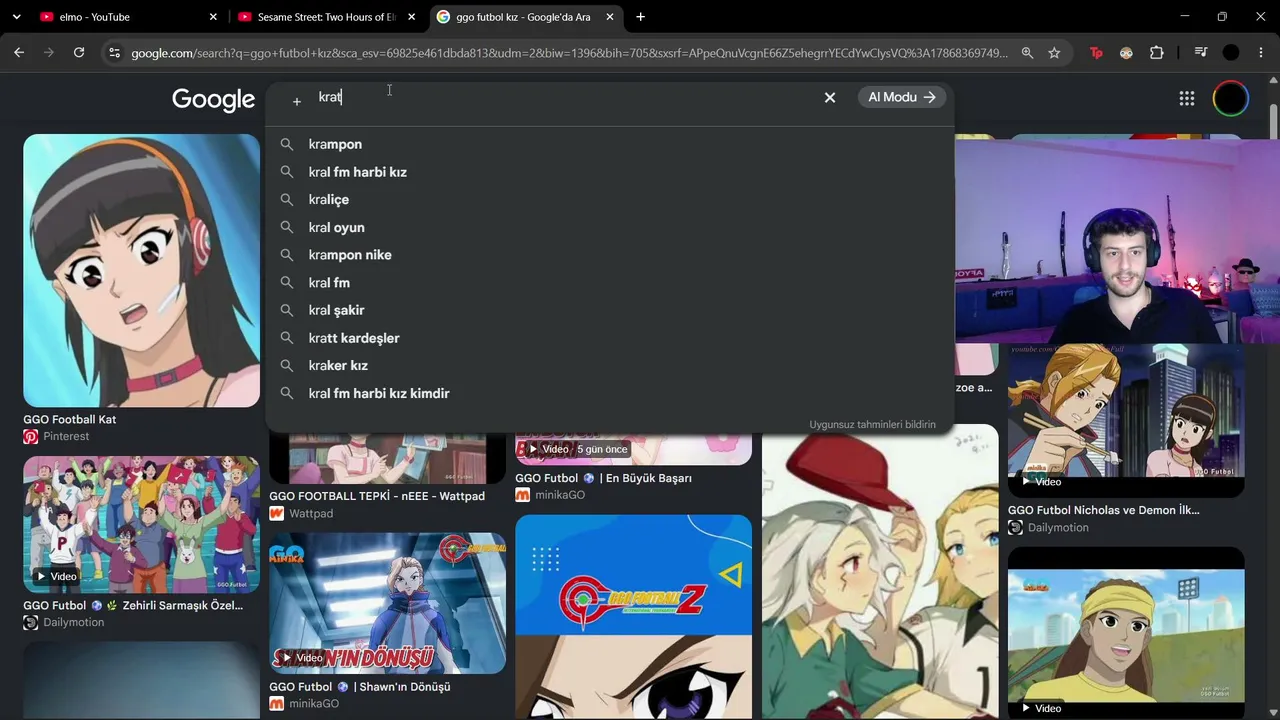Switch to AI Modu
Screen dimensions: 1280x720
pos(901,97)
